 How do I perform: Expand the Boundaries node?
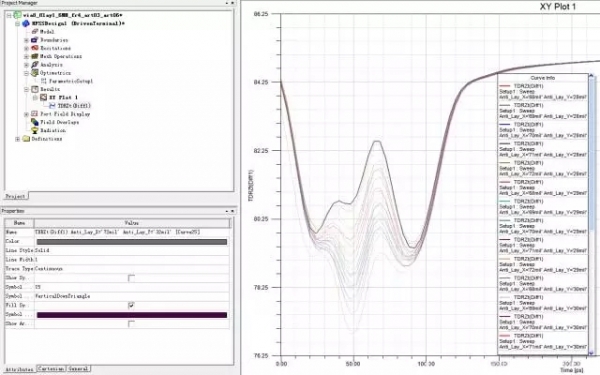26,40
